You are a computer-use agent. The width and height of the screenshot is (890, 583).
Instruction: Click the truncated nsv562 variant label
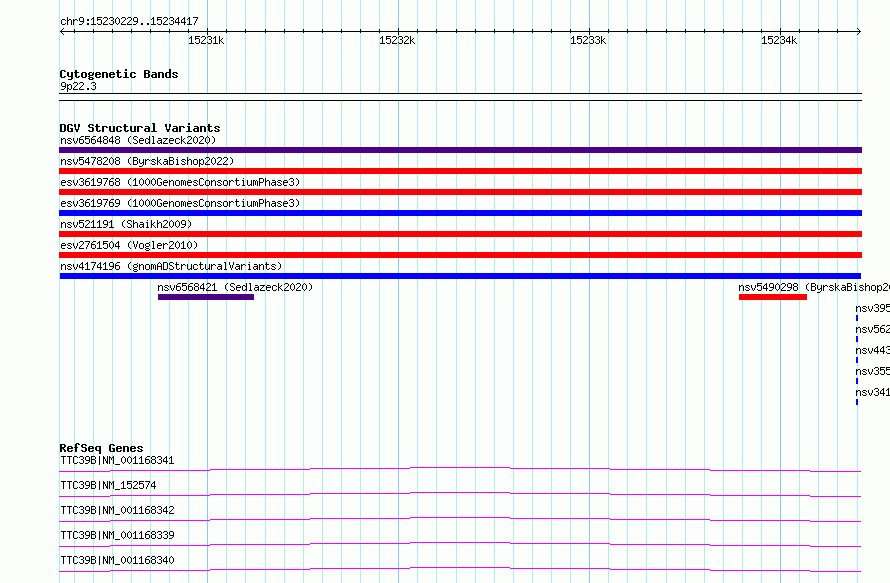(872, 329)
